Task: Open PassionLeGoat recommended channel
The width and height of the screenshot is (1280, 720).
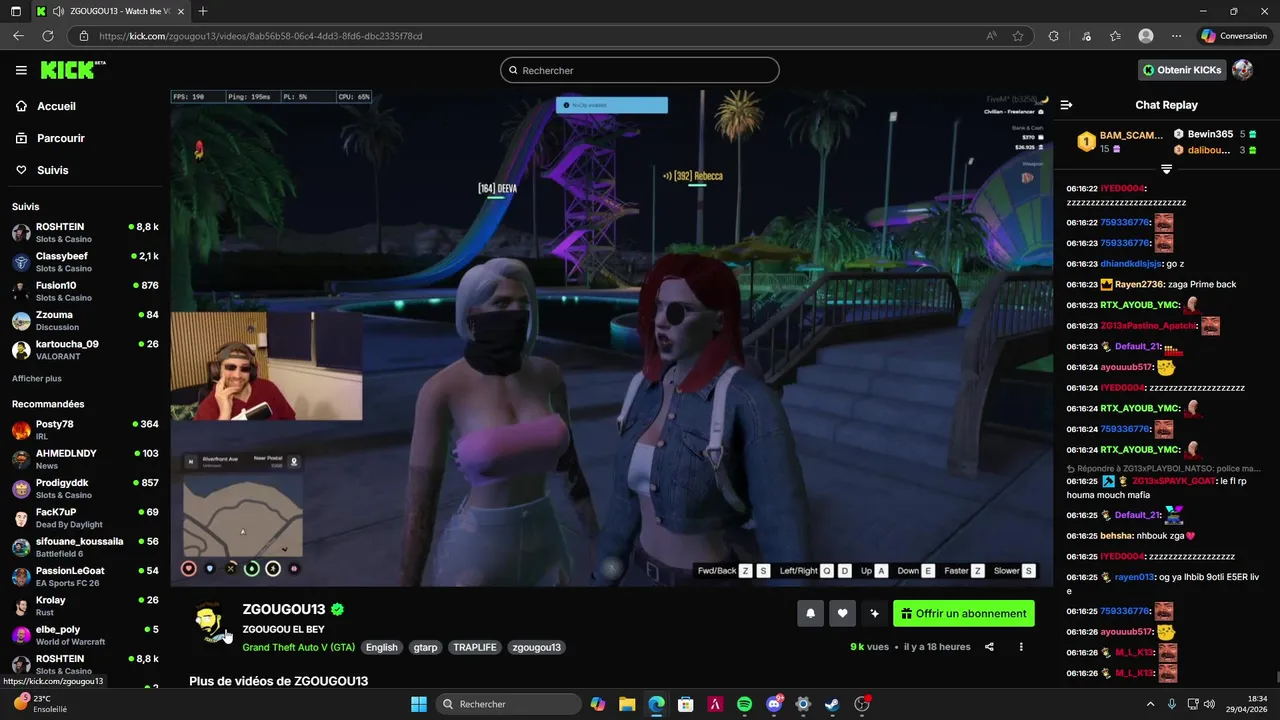Action: pyautogui.click(x=85, y=576)
